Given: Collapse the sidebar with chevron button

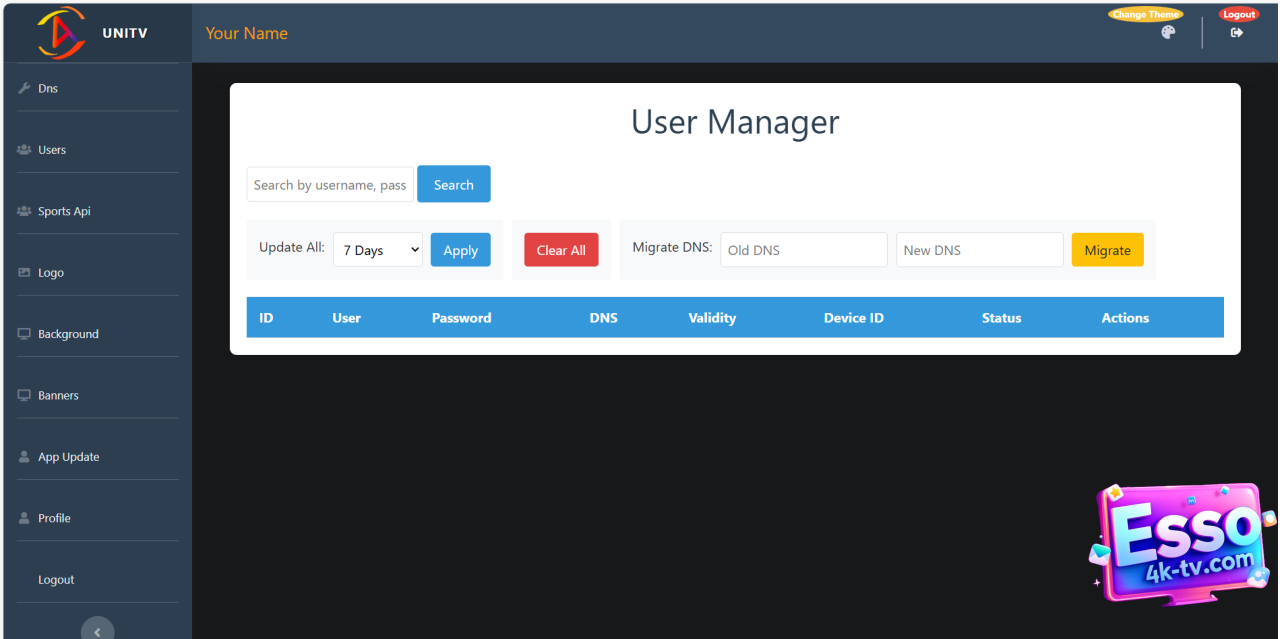Looking at the screenshot, I should coord(97,631).
